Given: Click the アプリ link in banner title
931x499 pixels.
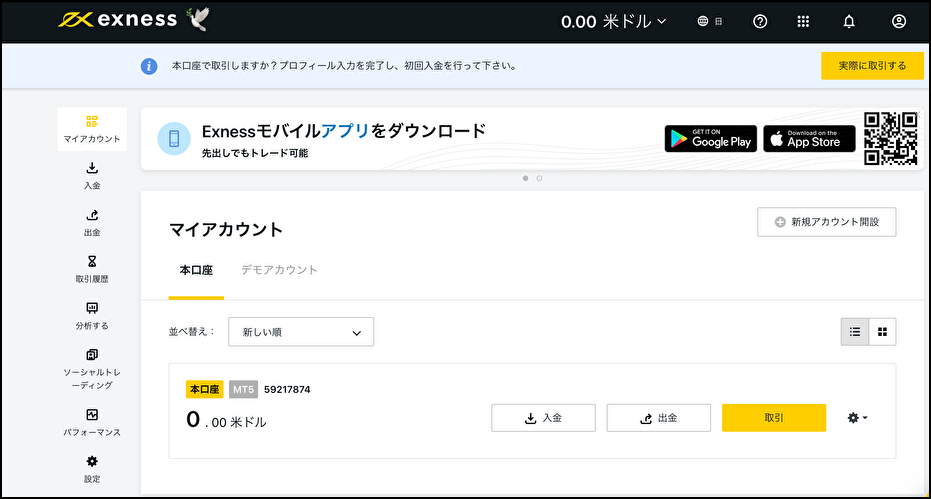Looking at the screenshot, I should [345, 130].
